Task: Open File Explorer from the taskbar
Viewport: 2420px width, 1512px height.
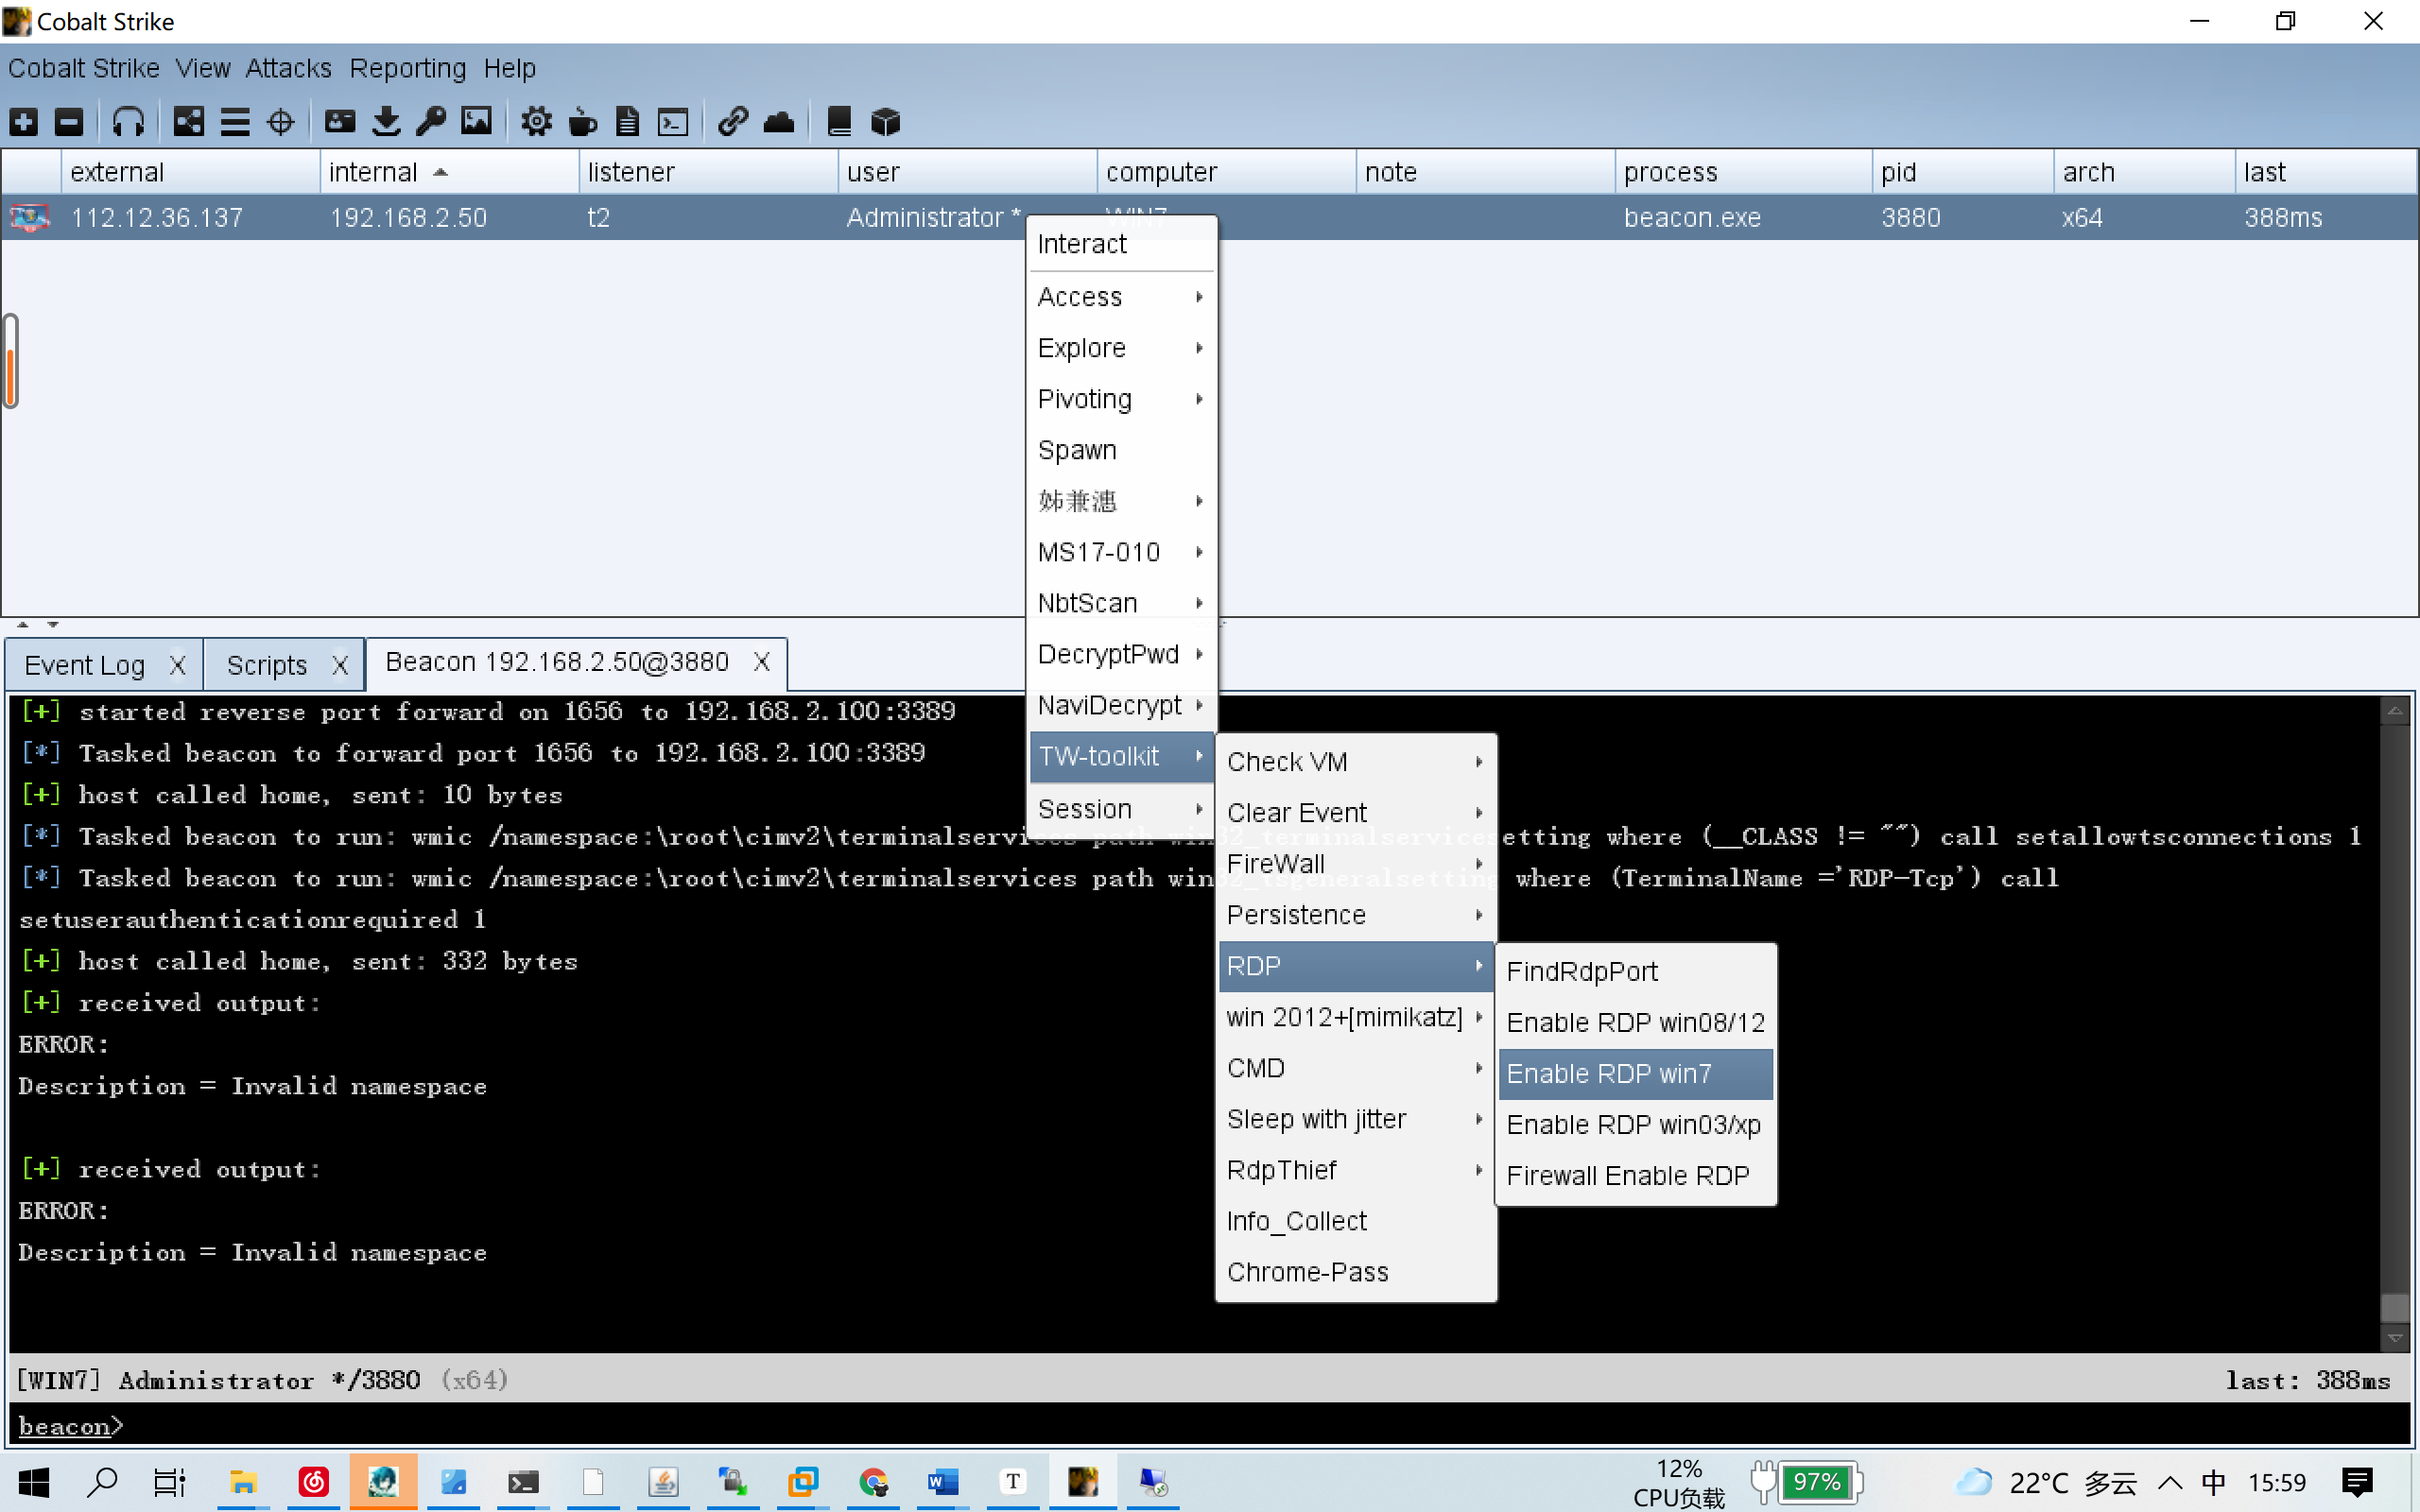Action: pos(243,1482)
